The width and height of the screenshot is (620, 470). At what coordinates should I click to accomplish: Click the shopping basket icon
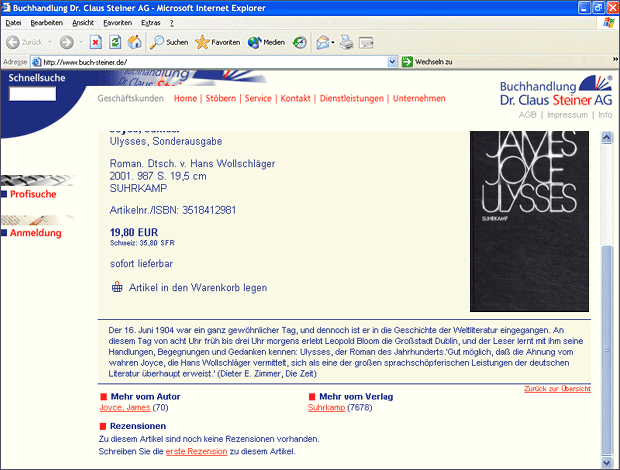click(x=117, y=287)
